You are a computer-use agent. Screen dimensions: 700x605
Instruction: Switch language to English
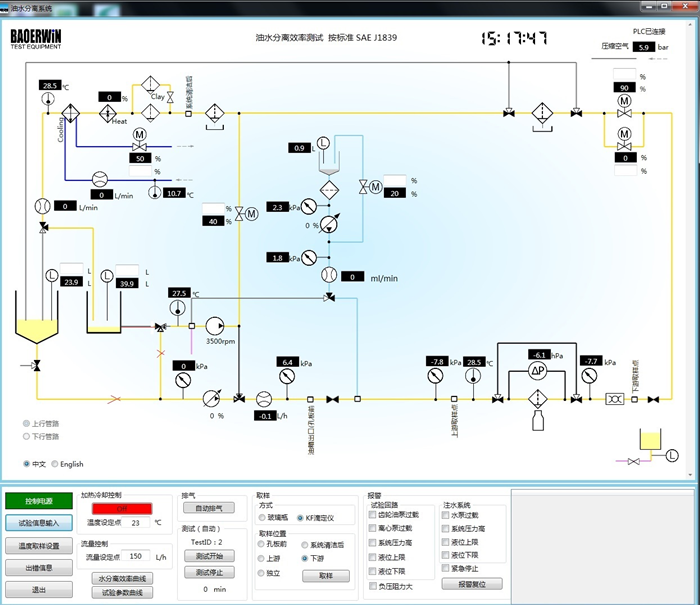click(54, 464)
